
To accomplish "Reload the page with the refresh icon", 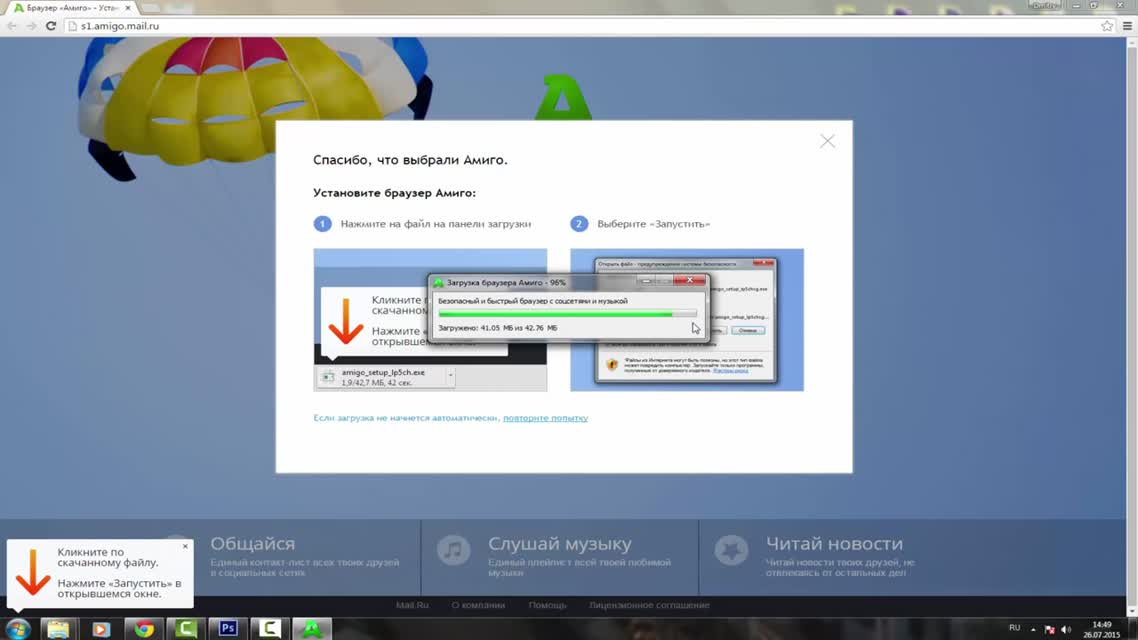I will (51, 26).
